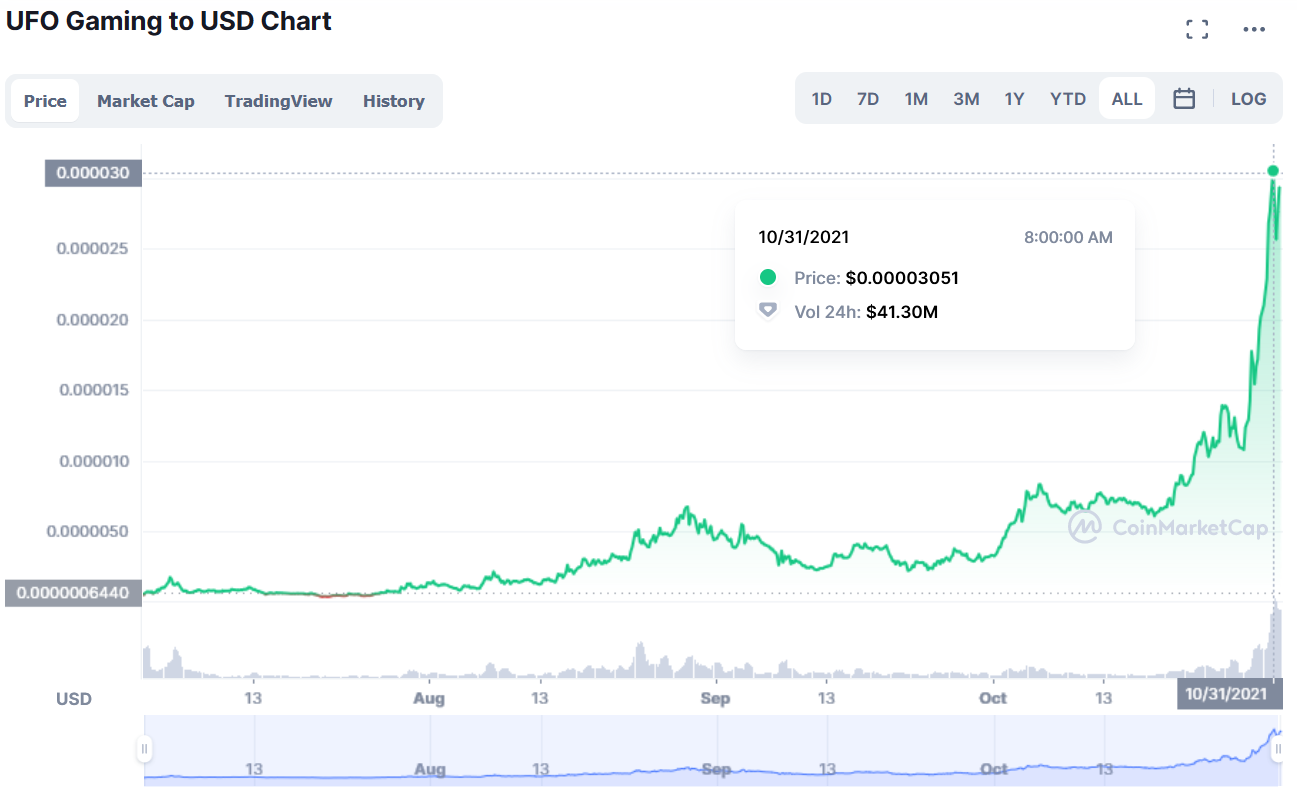
Task: Switch to 1M time range
Action: click(x=916, y=99)
